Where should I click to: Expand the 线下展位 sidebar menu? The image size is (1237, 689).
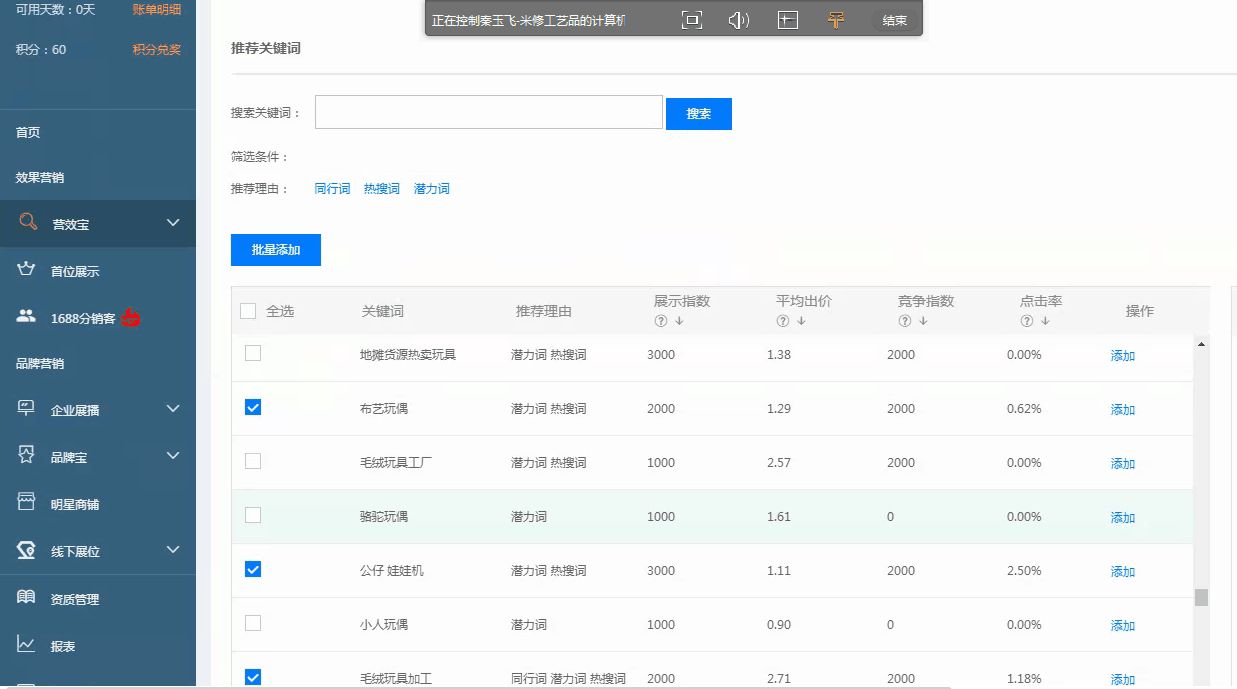click(173, 550)
